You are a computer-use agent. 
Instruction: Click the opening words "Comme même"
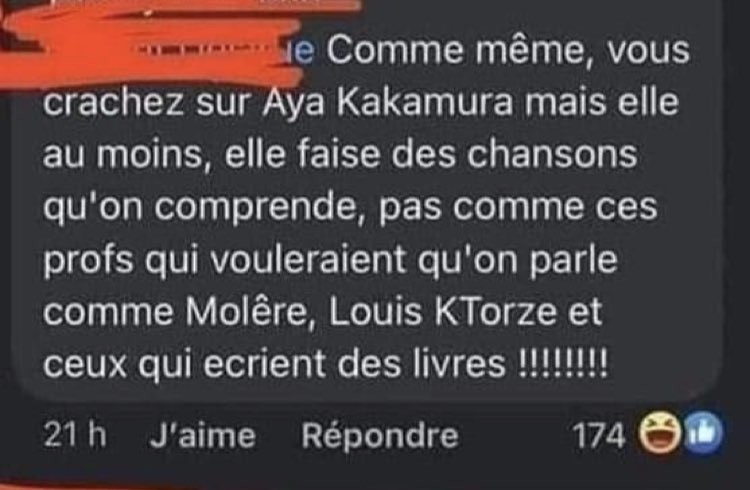(x=455, y=51)
